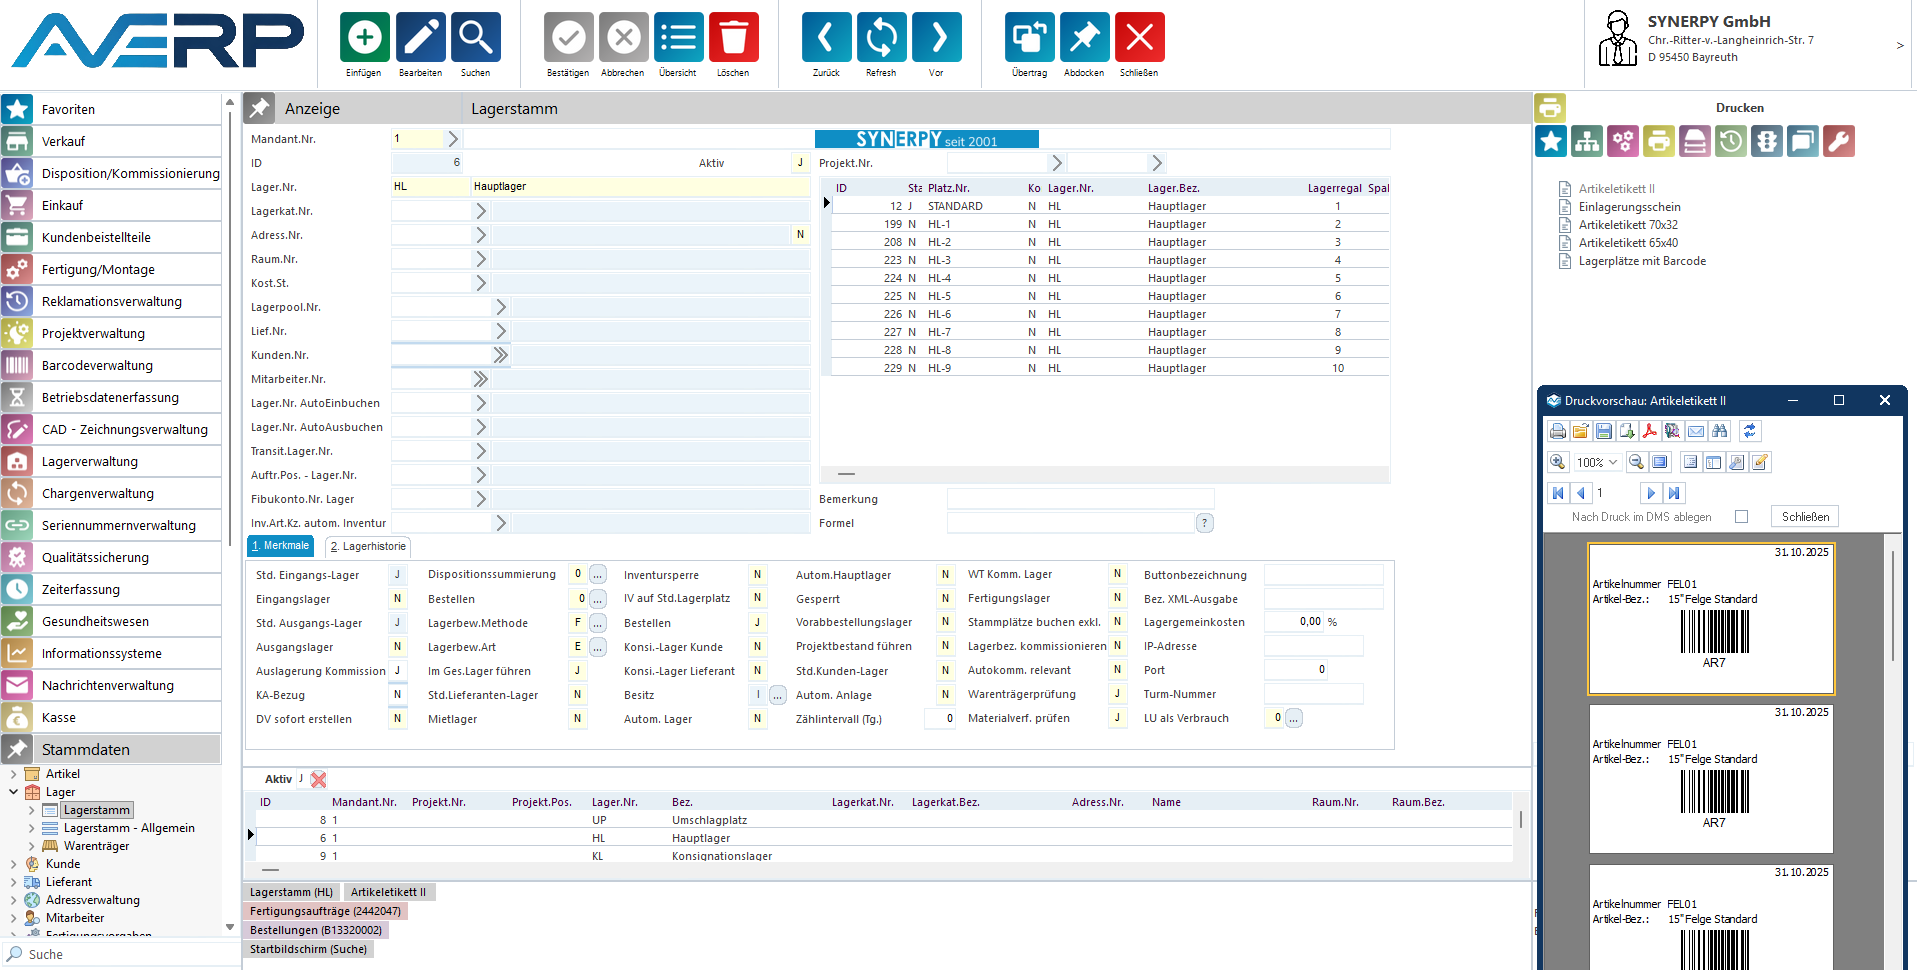This screenshot has width=1917, height=970.
Task: Click the PDF export icon in print preview
Action: [1649, 431]
